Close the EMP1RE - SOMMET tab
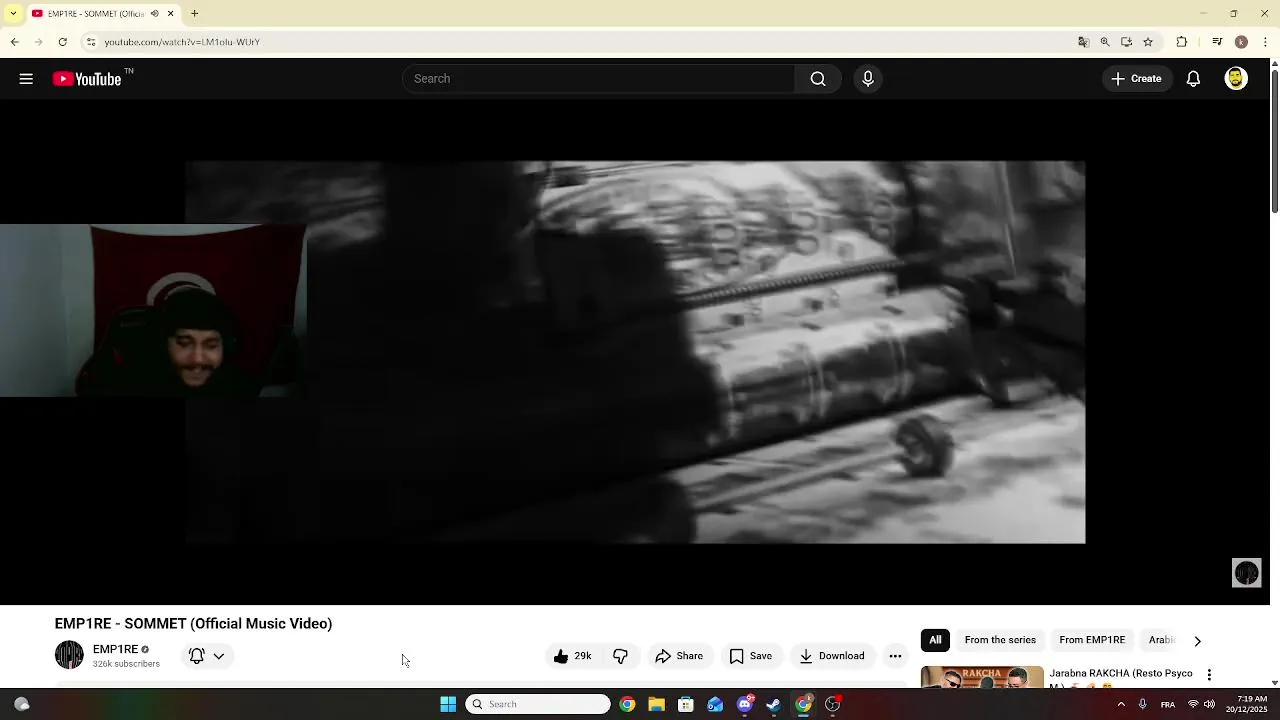 (170, 14)
